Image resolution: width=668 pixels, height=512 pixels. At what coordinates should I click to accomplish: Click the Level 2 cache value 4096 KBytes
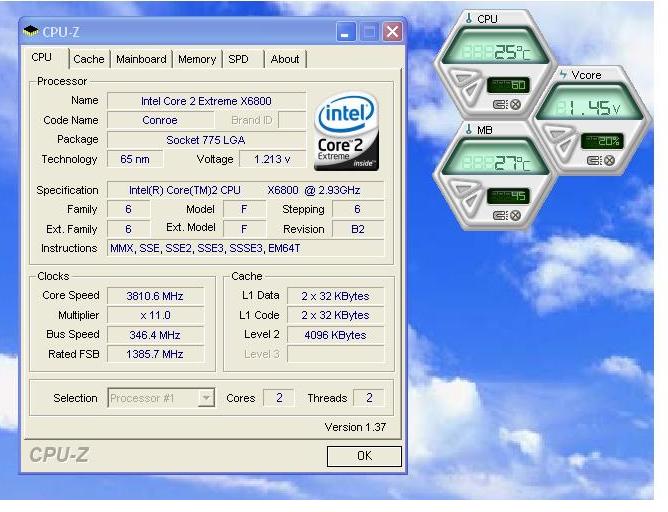[x=335, y=335]
